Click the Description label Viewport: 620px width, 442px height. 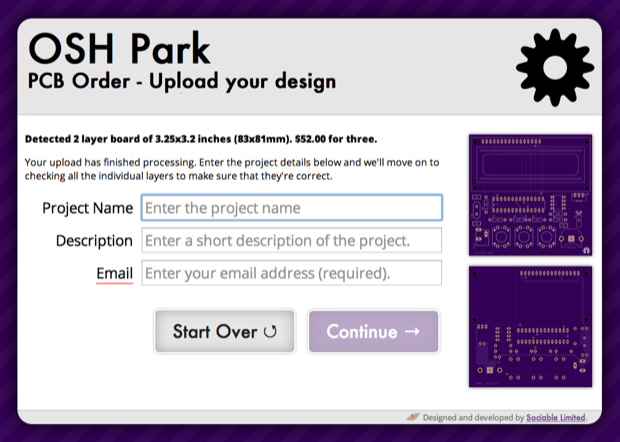94,241
